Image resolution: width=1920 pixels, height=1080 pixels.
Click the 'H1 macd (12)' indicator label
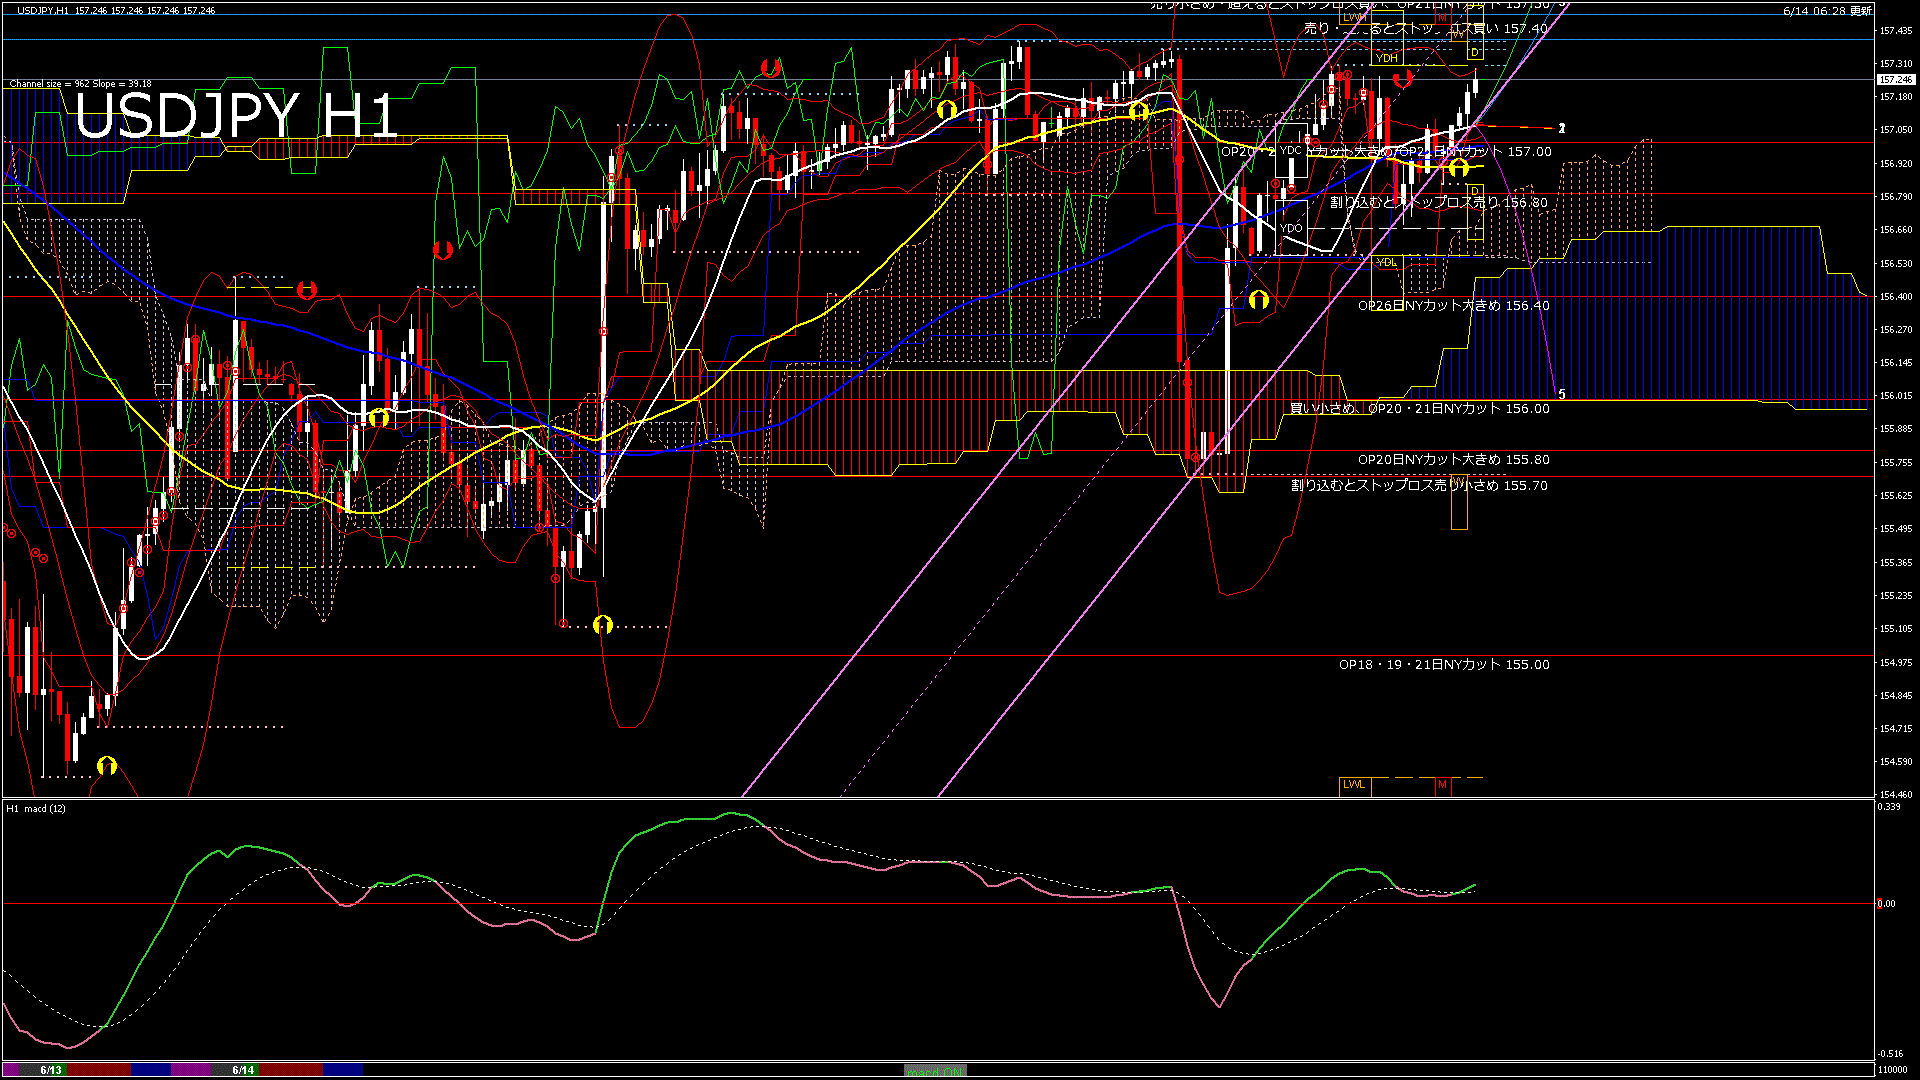tap(37, 808)
